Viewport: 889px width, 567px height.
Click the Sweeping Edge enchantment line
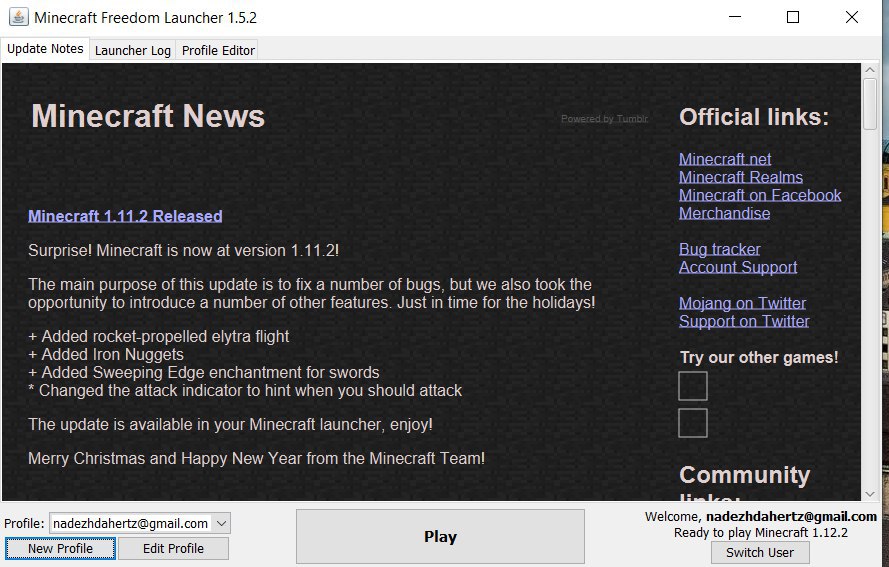pos(204,373)
